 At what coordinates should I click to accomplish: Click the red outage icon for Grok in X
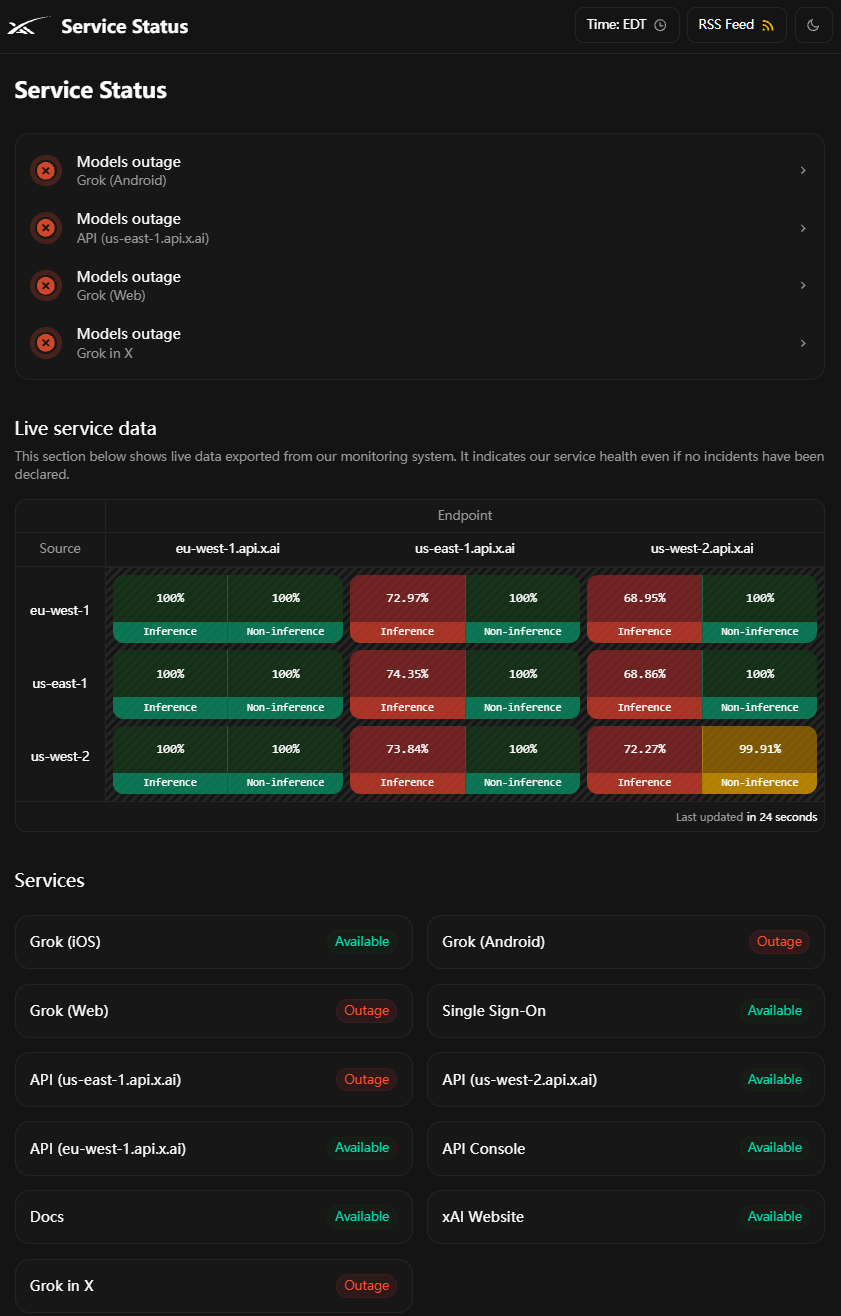point(45,343)
